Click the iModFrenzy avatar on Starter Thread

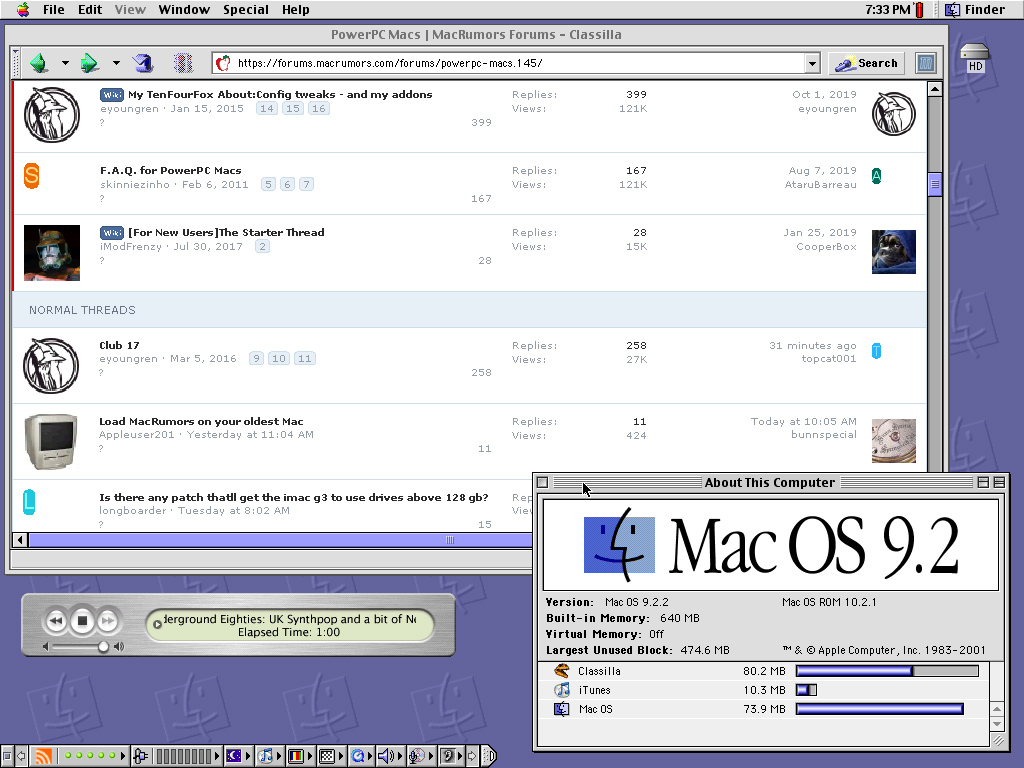(x=52, y=253)
